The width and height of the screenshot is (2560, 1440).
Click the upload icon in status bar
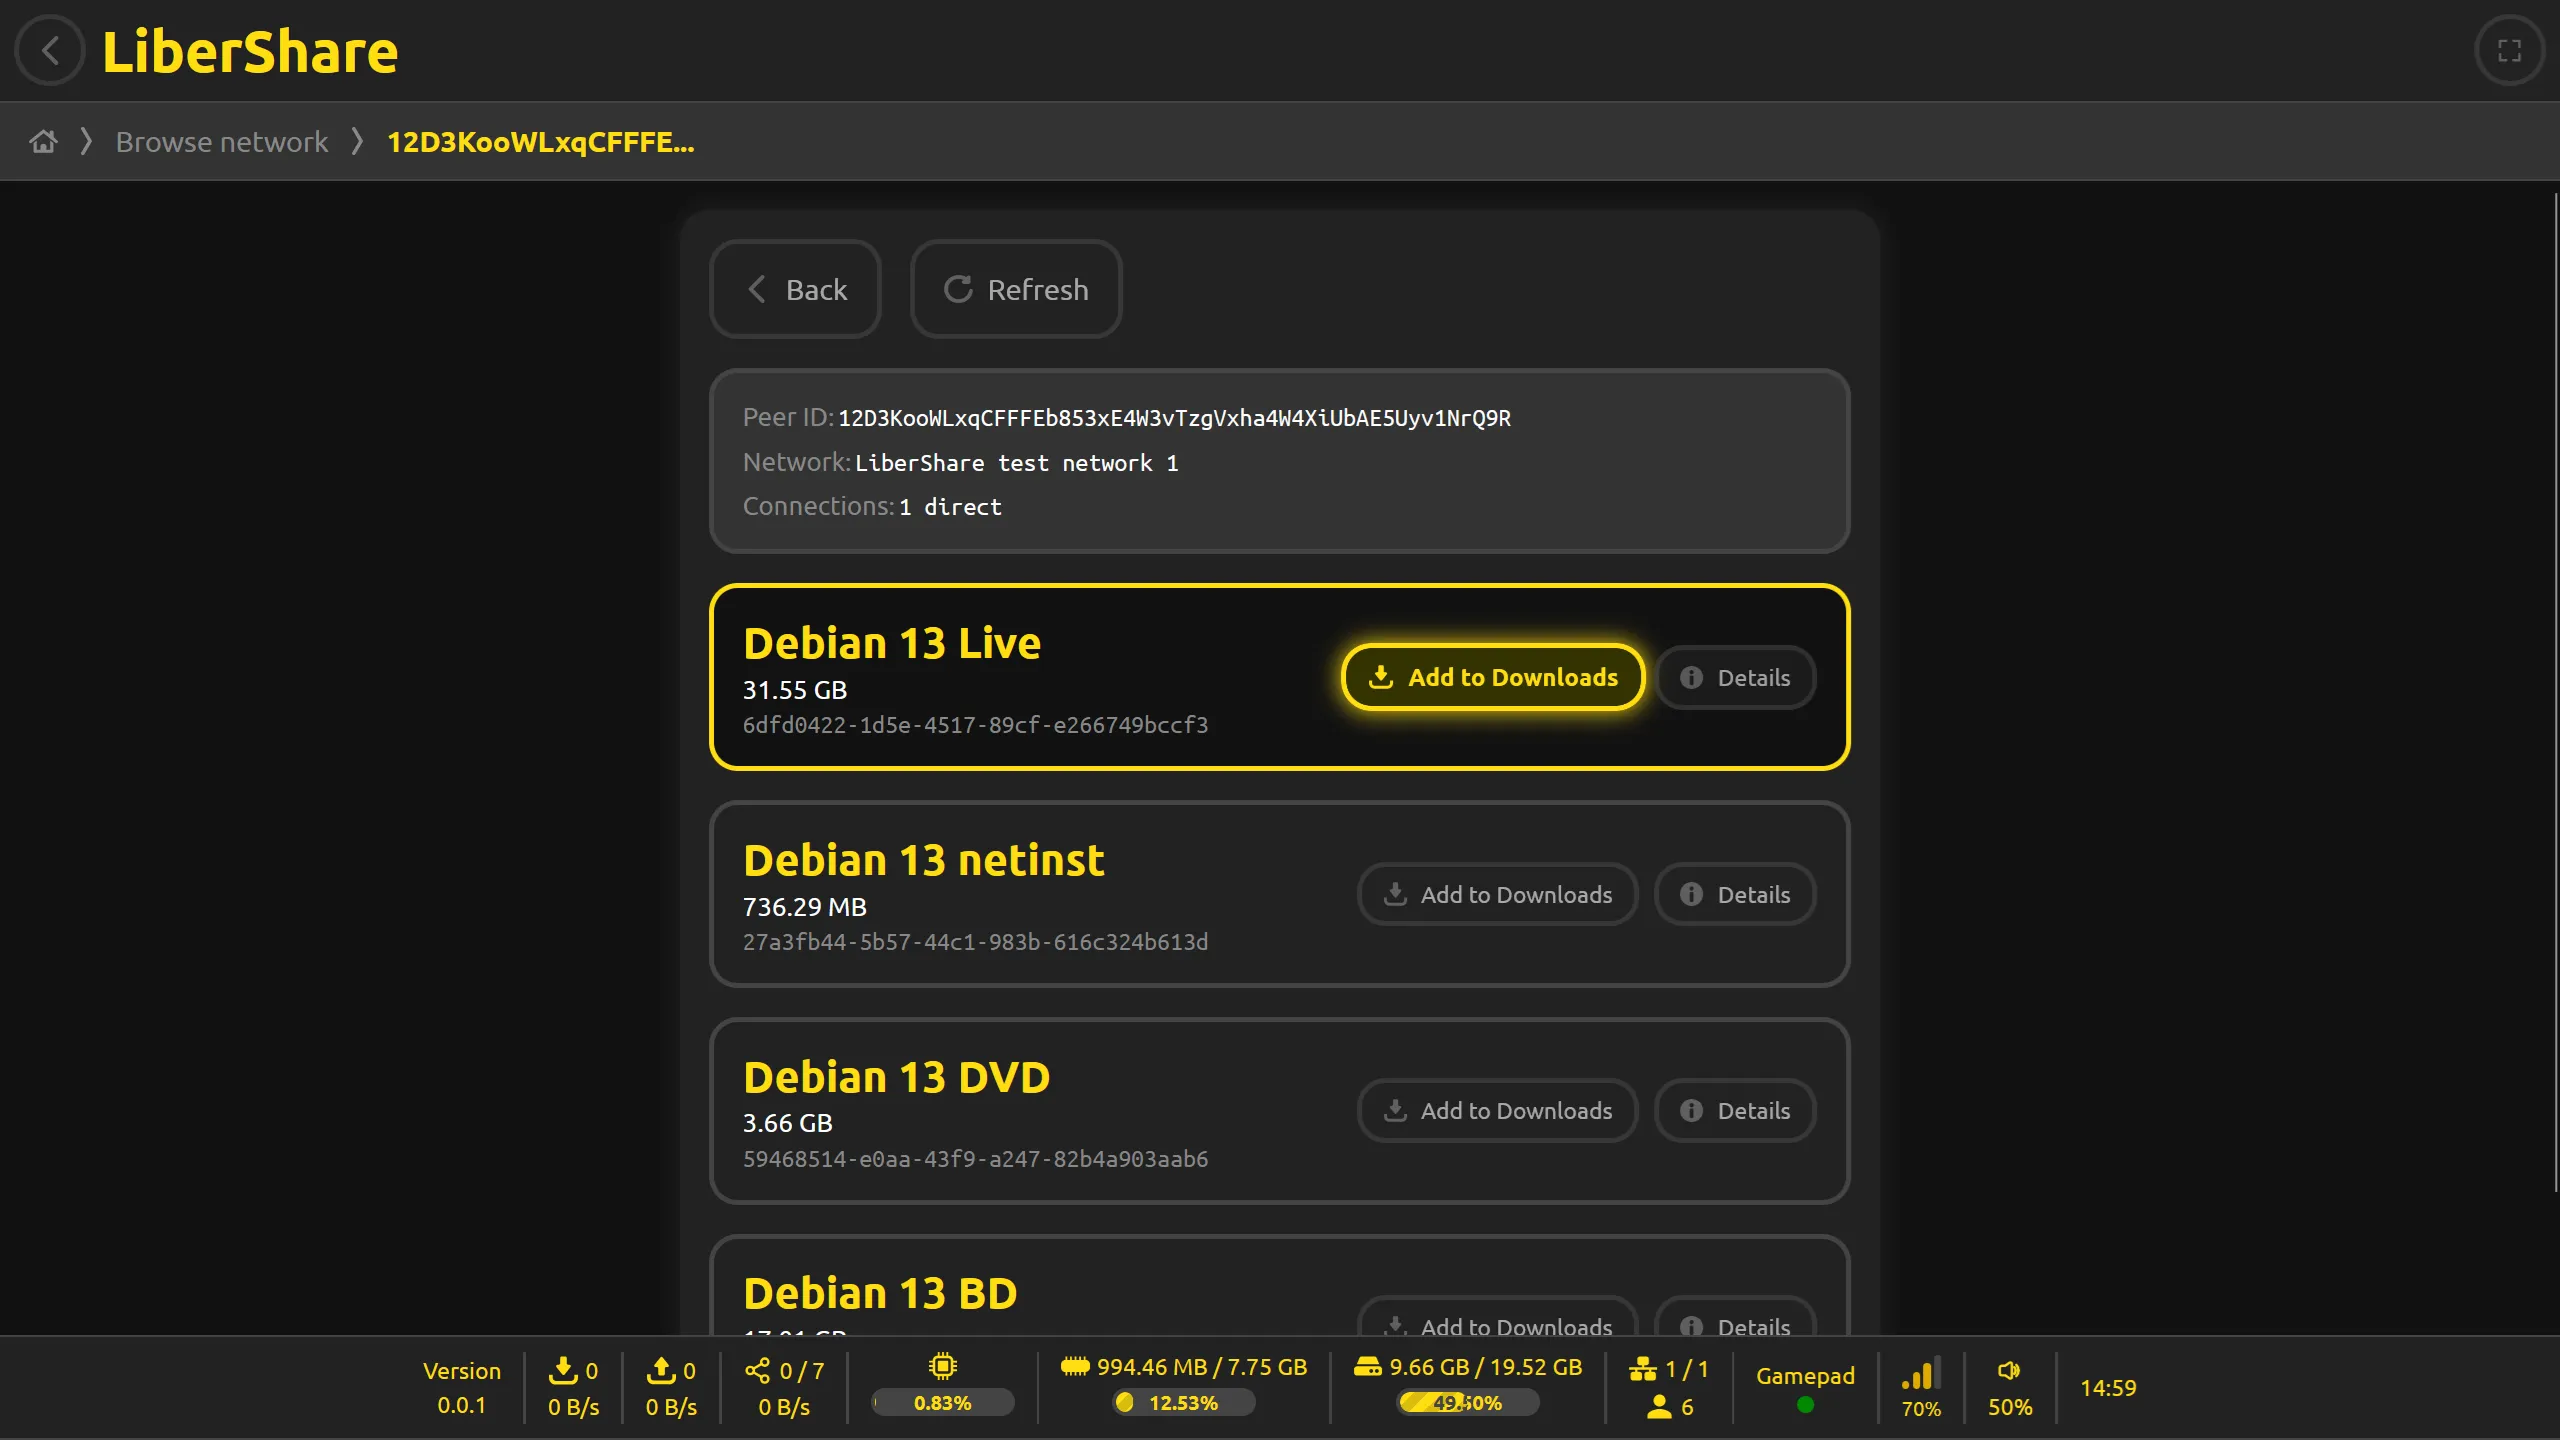[x=661, y=1370]
